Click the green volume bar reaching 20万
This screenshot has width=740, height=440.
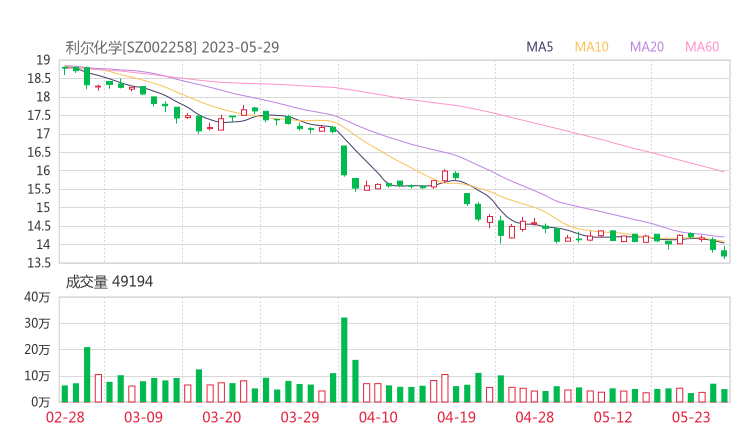click(87, 375)
